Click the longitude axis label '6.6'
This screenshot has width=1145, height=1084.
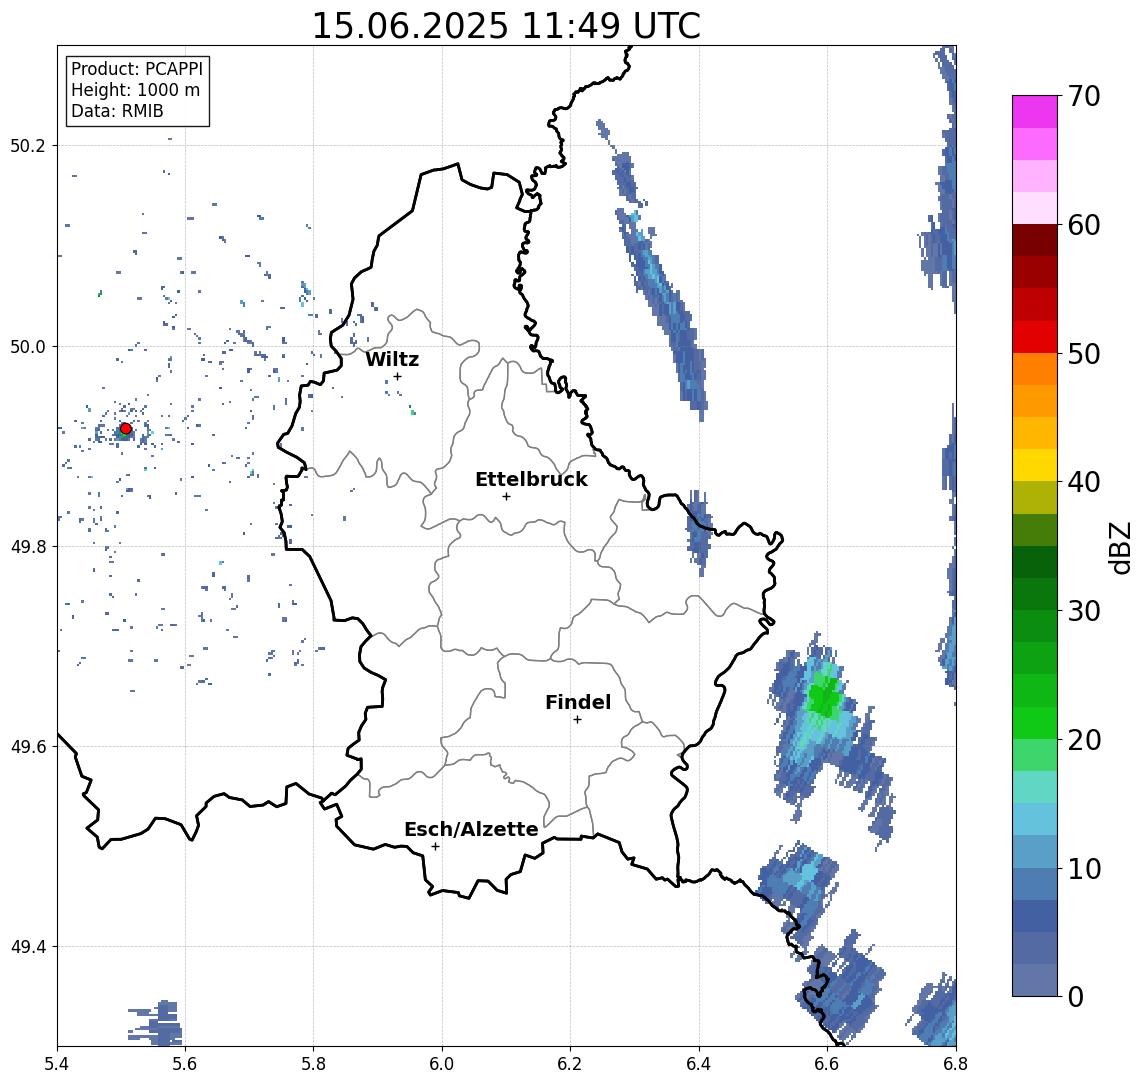tap(827, 1064)
